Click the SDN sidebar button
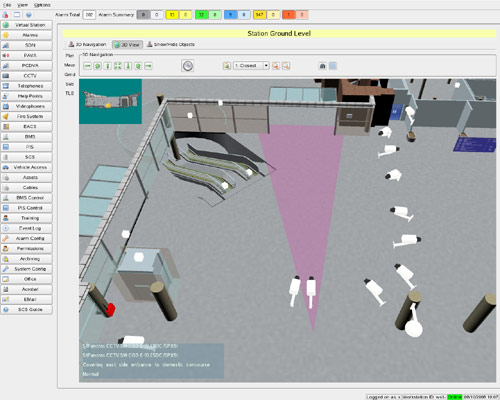The width and height of the screenshot is (500, 400). point(27,45)
